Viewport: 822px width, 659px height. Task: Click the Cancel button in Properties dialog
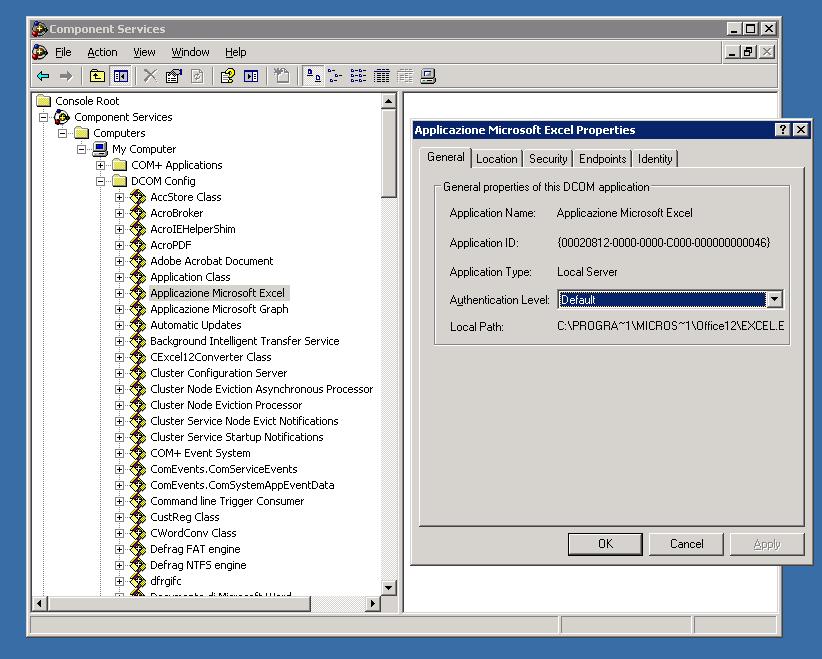686,544
